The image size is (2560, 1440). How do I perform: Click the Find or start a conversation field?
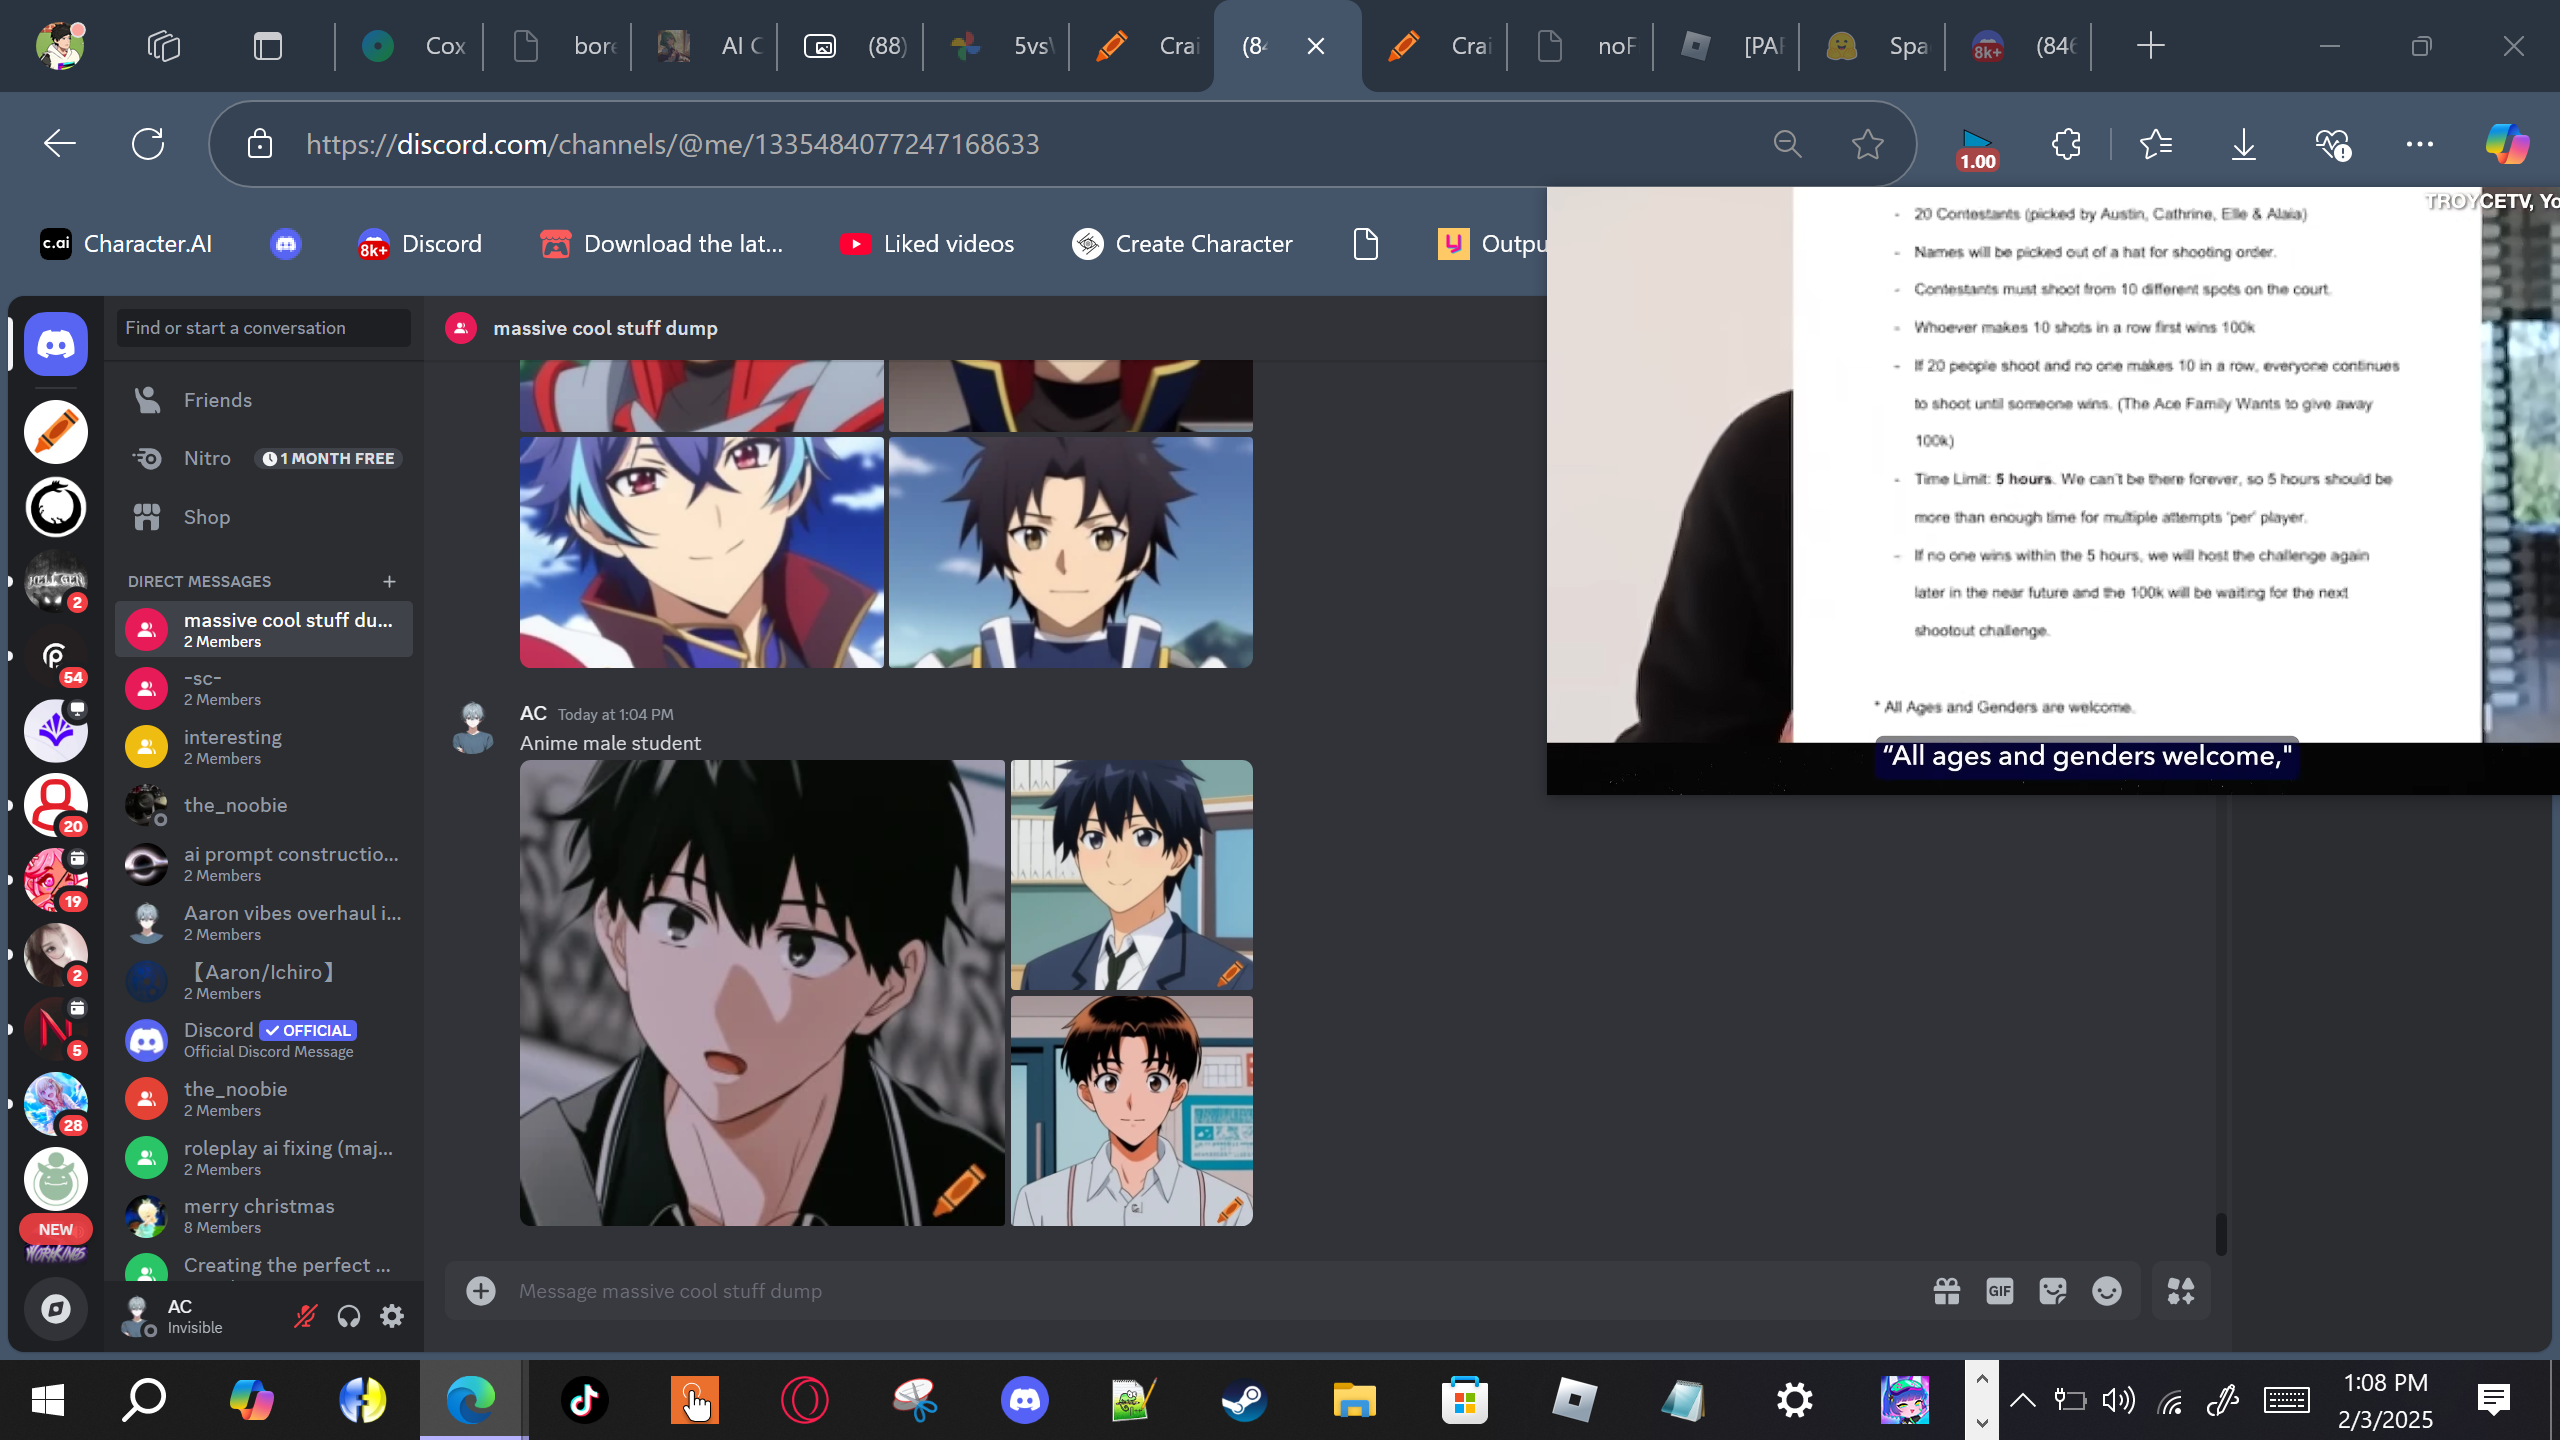pos(264,328)
